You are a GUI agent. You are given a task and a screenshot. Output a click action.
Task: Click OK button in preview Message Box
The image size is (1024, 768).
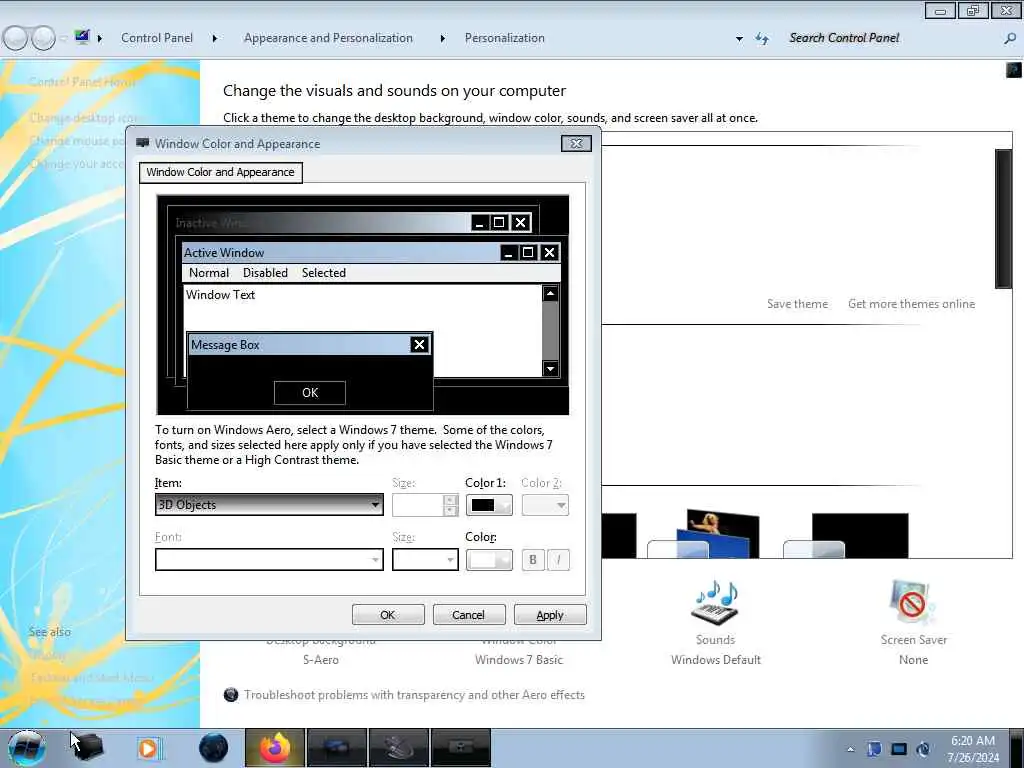pyautogui.click(x=310, y=392)
